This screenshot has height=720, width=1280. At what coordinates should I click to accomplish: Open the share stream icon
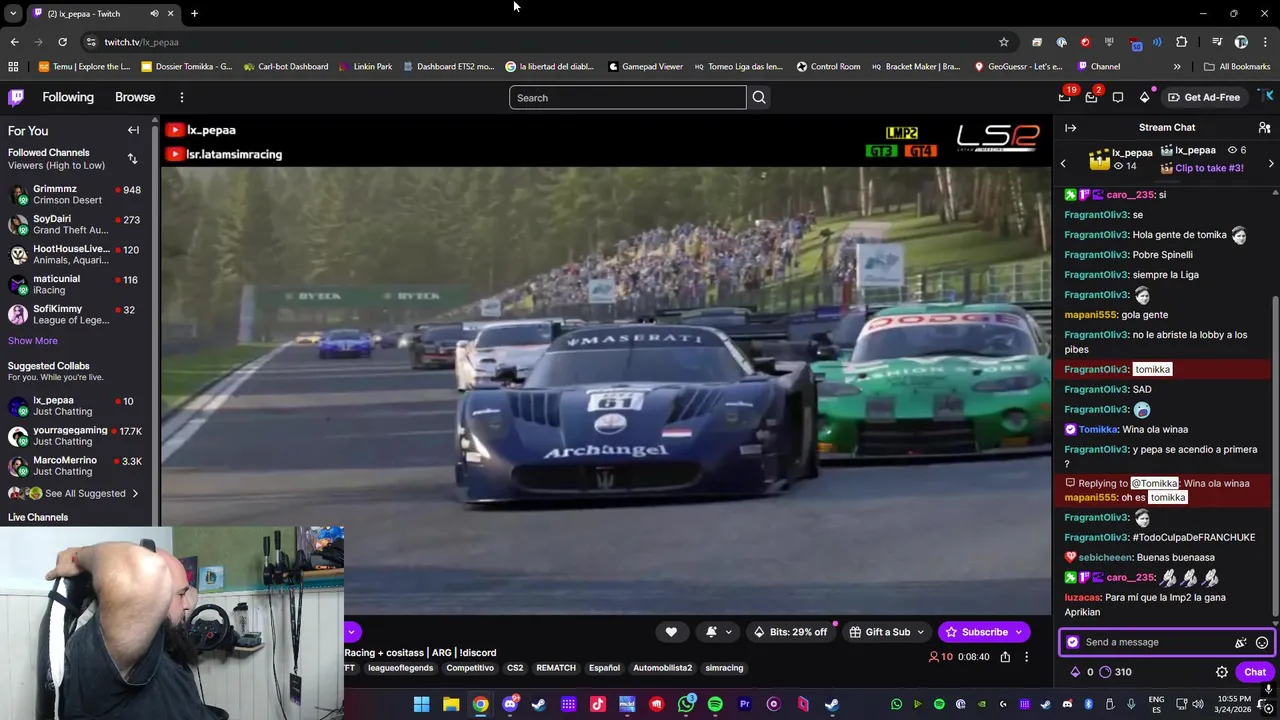point(1005,657)
